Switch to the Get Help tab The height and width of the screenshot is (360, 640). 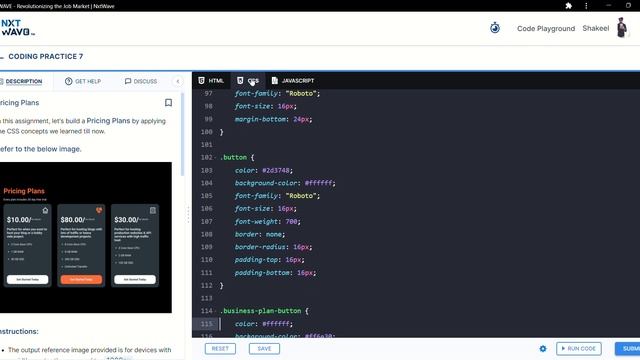[83, 81]
